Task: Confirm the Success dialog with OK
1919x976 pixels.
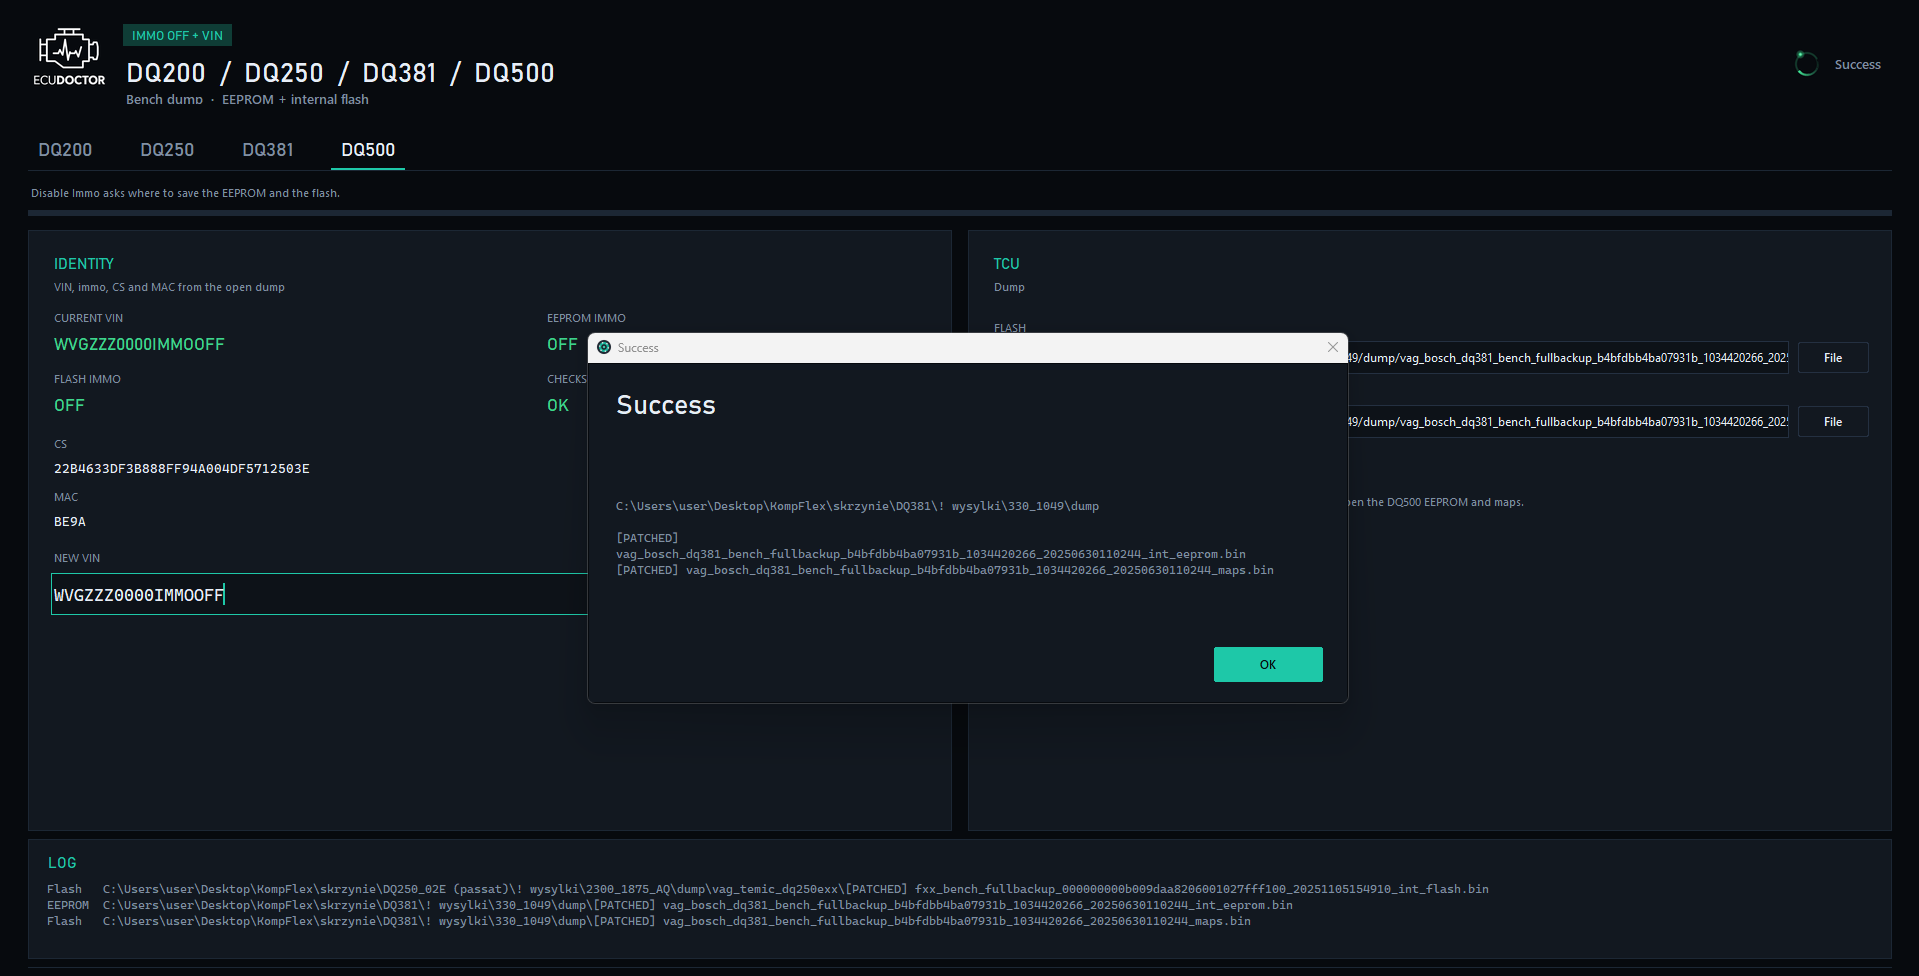Action: [x=1268, y=664]
